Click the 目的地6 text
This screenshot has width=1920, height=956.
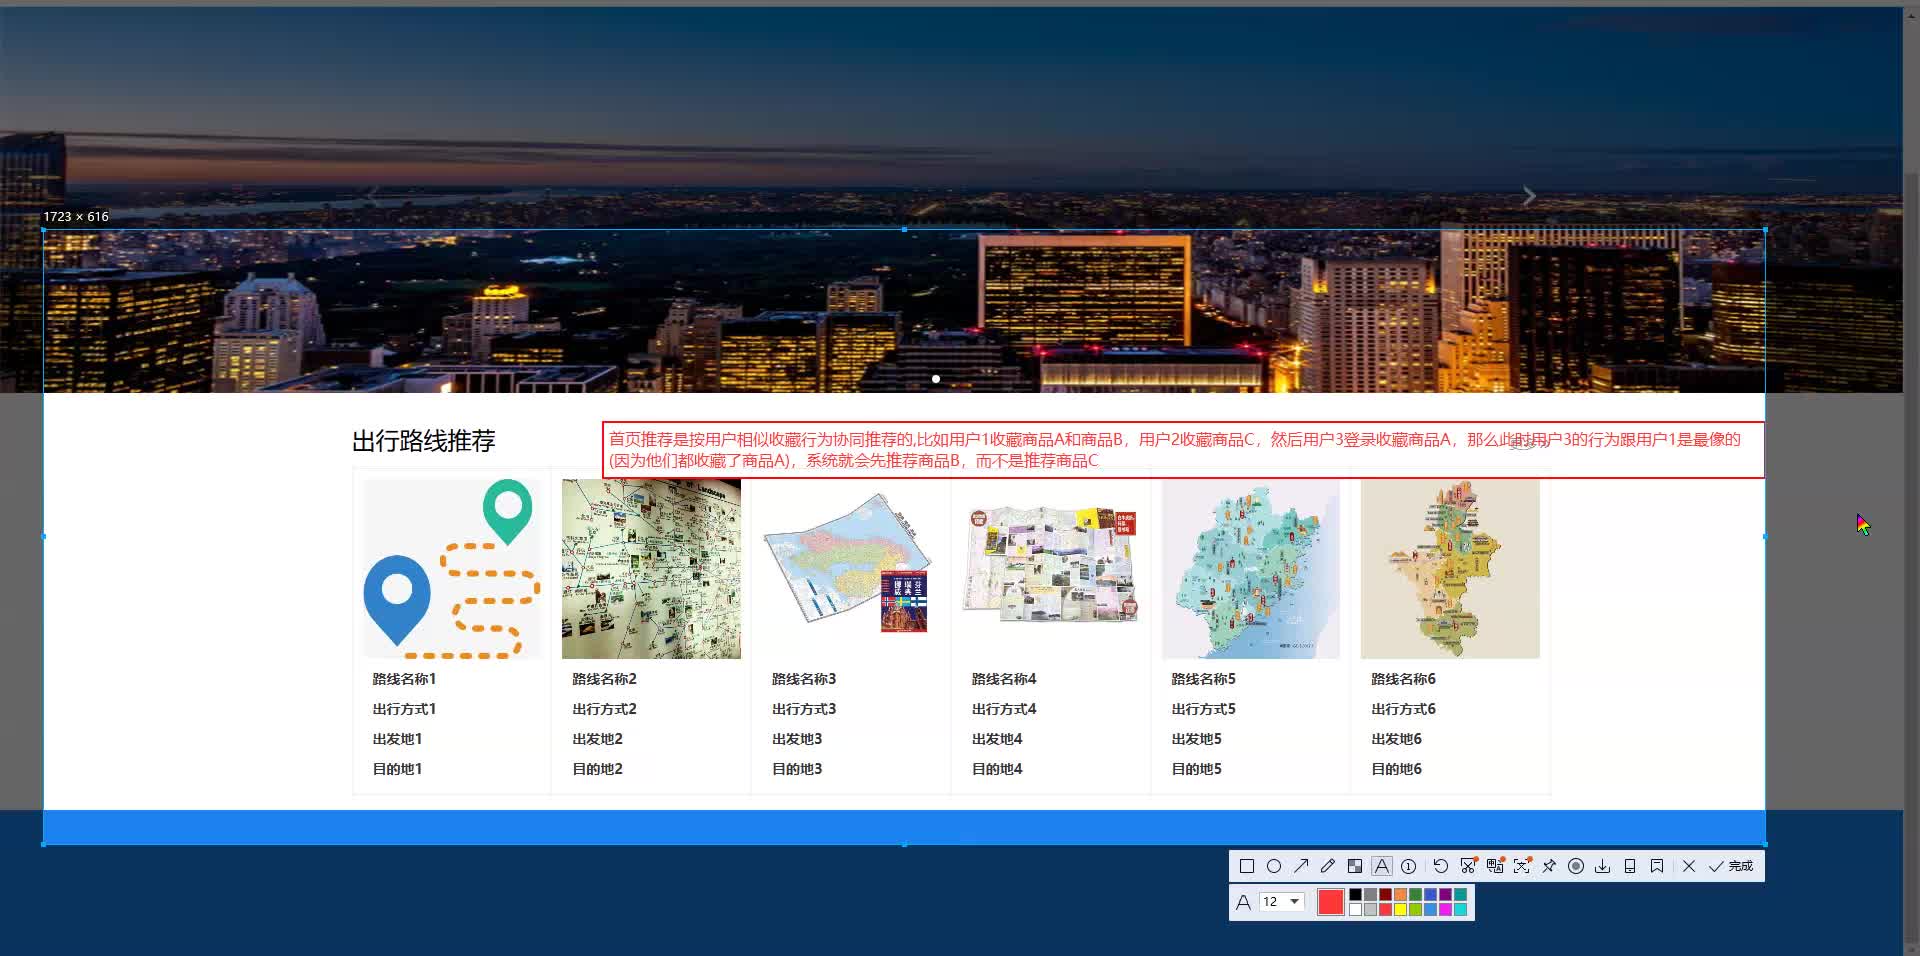click(1397, 769)
